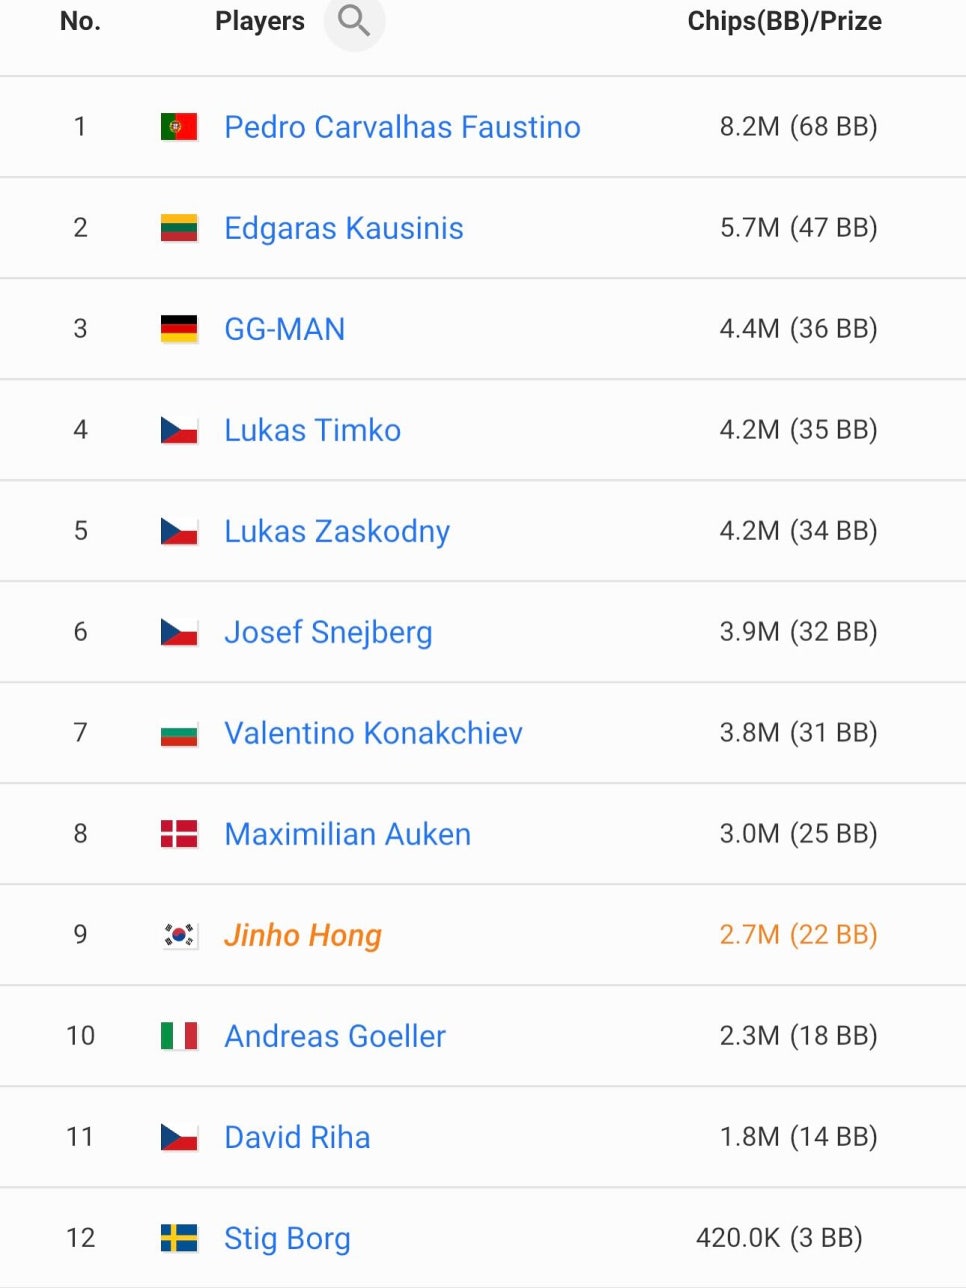
Task: Open David Riha's player link
Action: 297,1137
